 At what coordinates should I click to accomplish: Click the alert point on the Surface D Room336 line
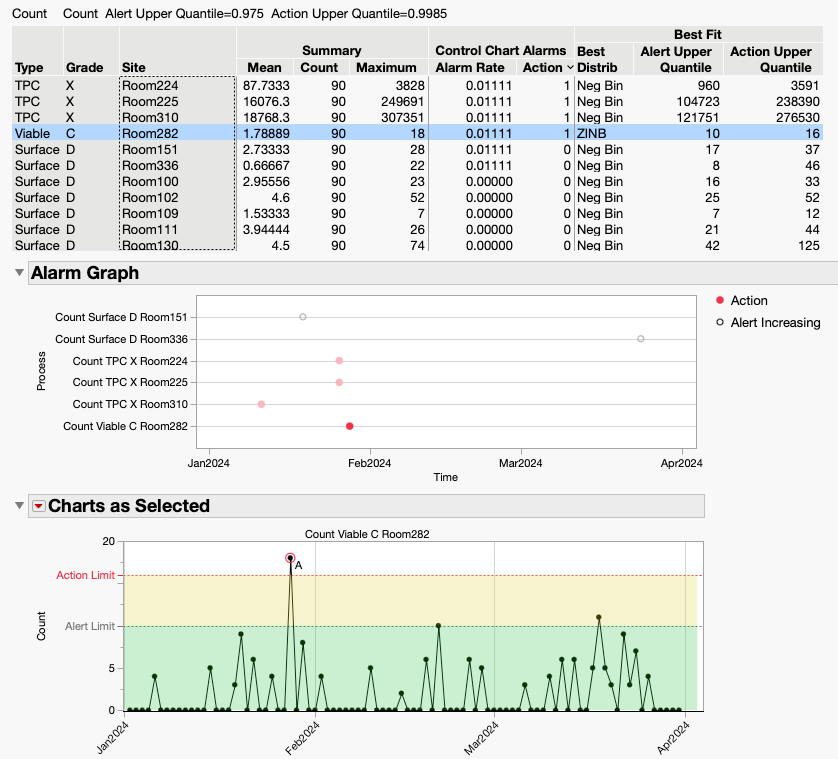640,339
